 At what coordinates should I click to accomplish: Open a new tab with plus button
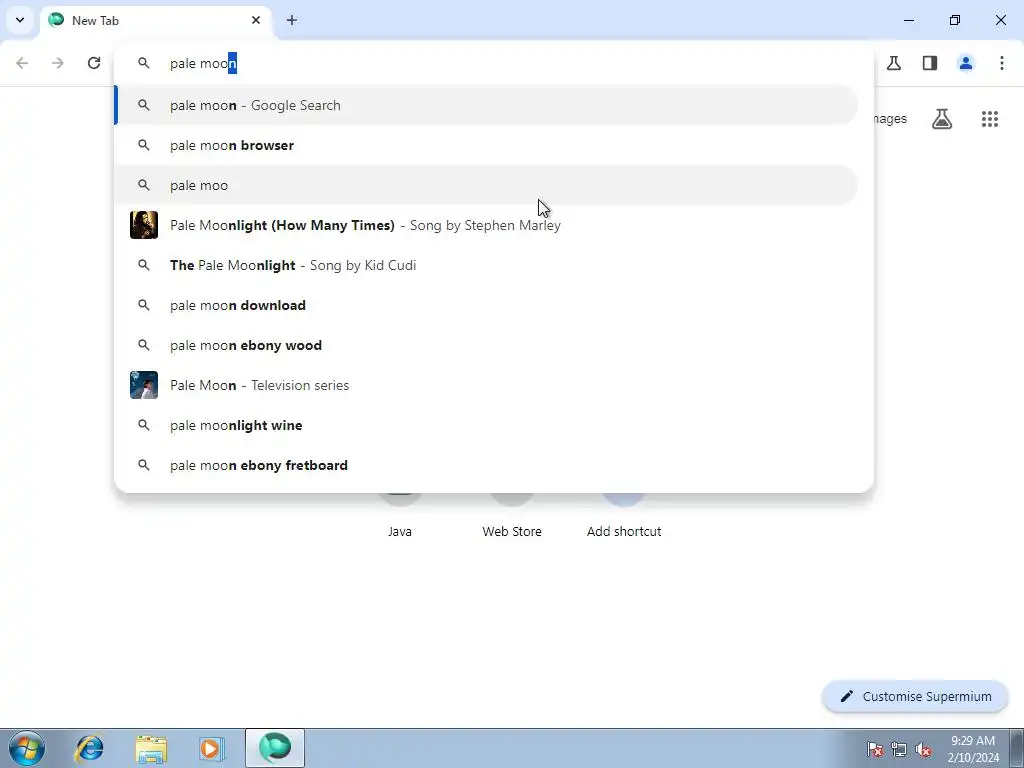pyautogui.click(x=292, y=20)
